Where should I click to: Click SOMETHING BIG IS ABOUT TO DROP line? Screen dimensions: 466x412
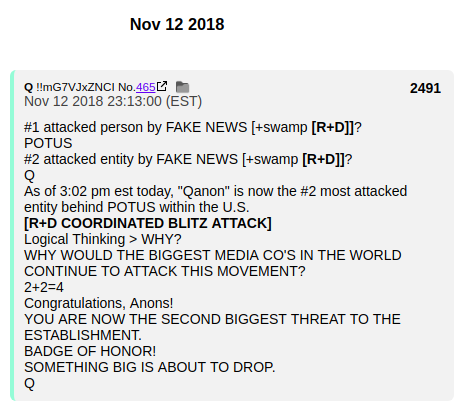(x=150, y=367)
